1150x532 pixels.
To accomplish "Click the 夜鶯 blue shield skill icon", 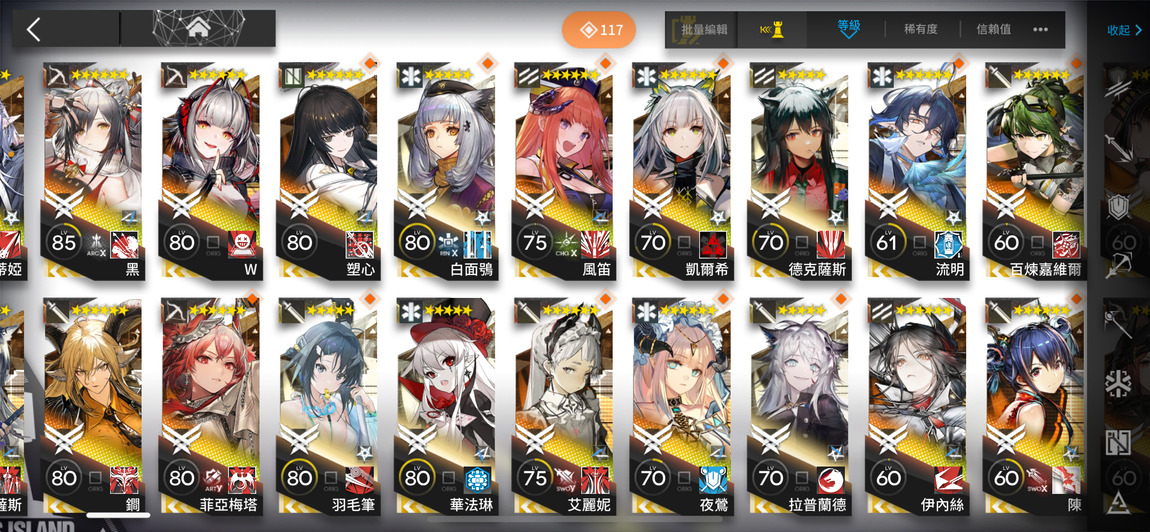I will (x=712, y=479).
